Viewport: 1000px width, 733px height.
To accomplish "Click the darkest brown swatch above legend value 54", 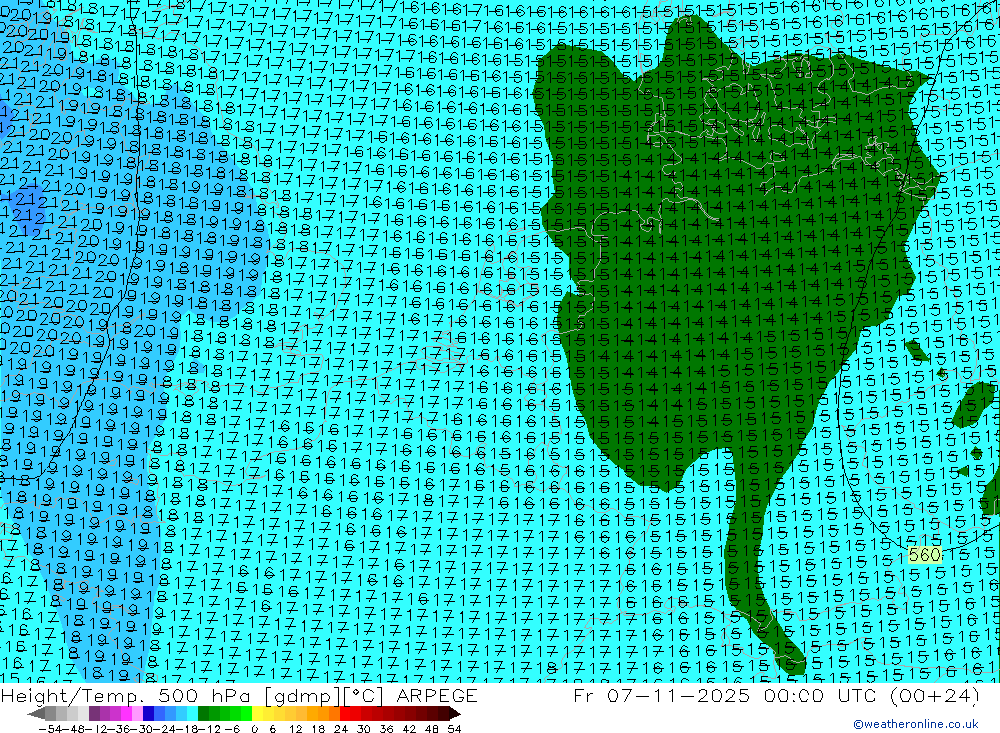I will tap(443, 713).
